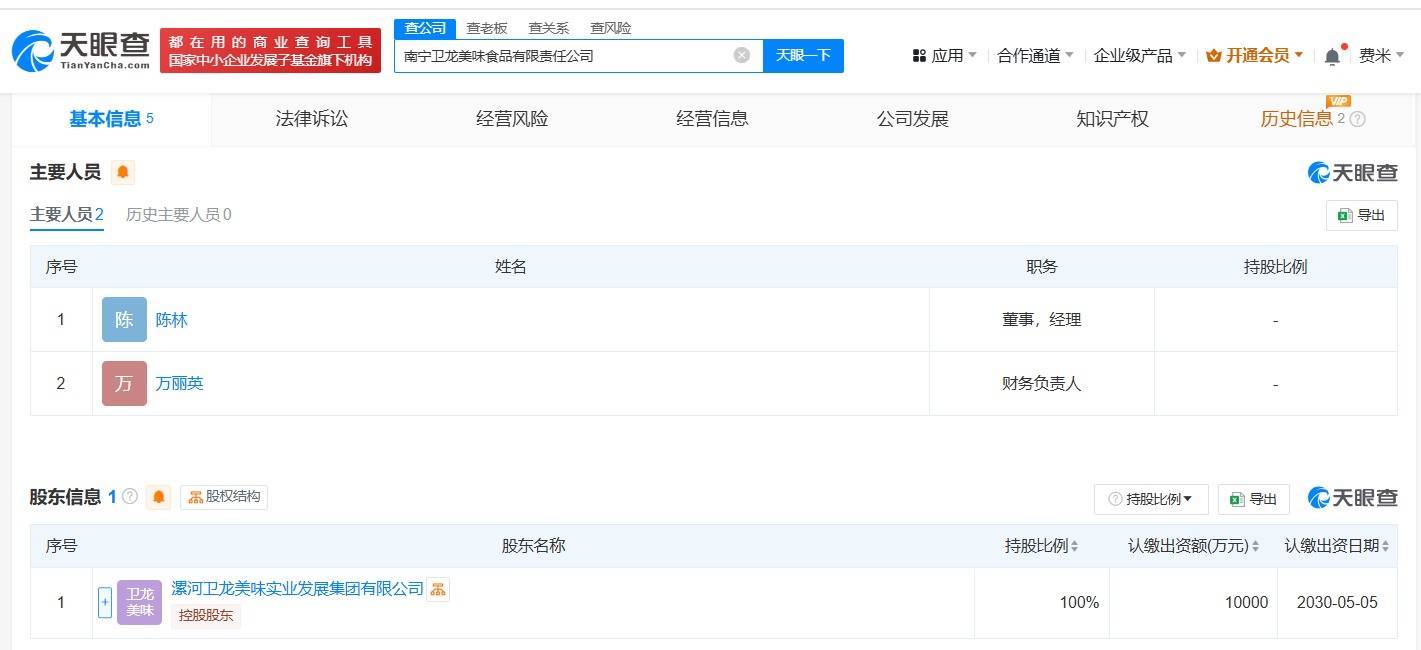
Task: Open 陈林's profile link
Action: pyautogui.click(x=172, y=320)
